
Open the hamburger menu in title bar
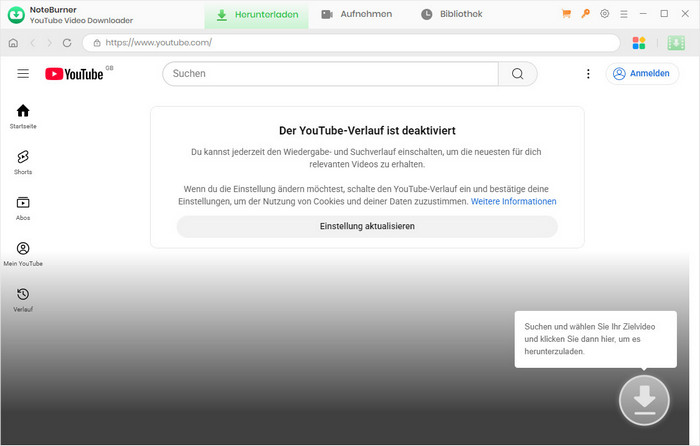point(624,14)
